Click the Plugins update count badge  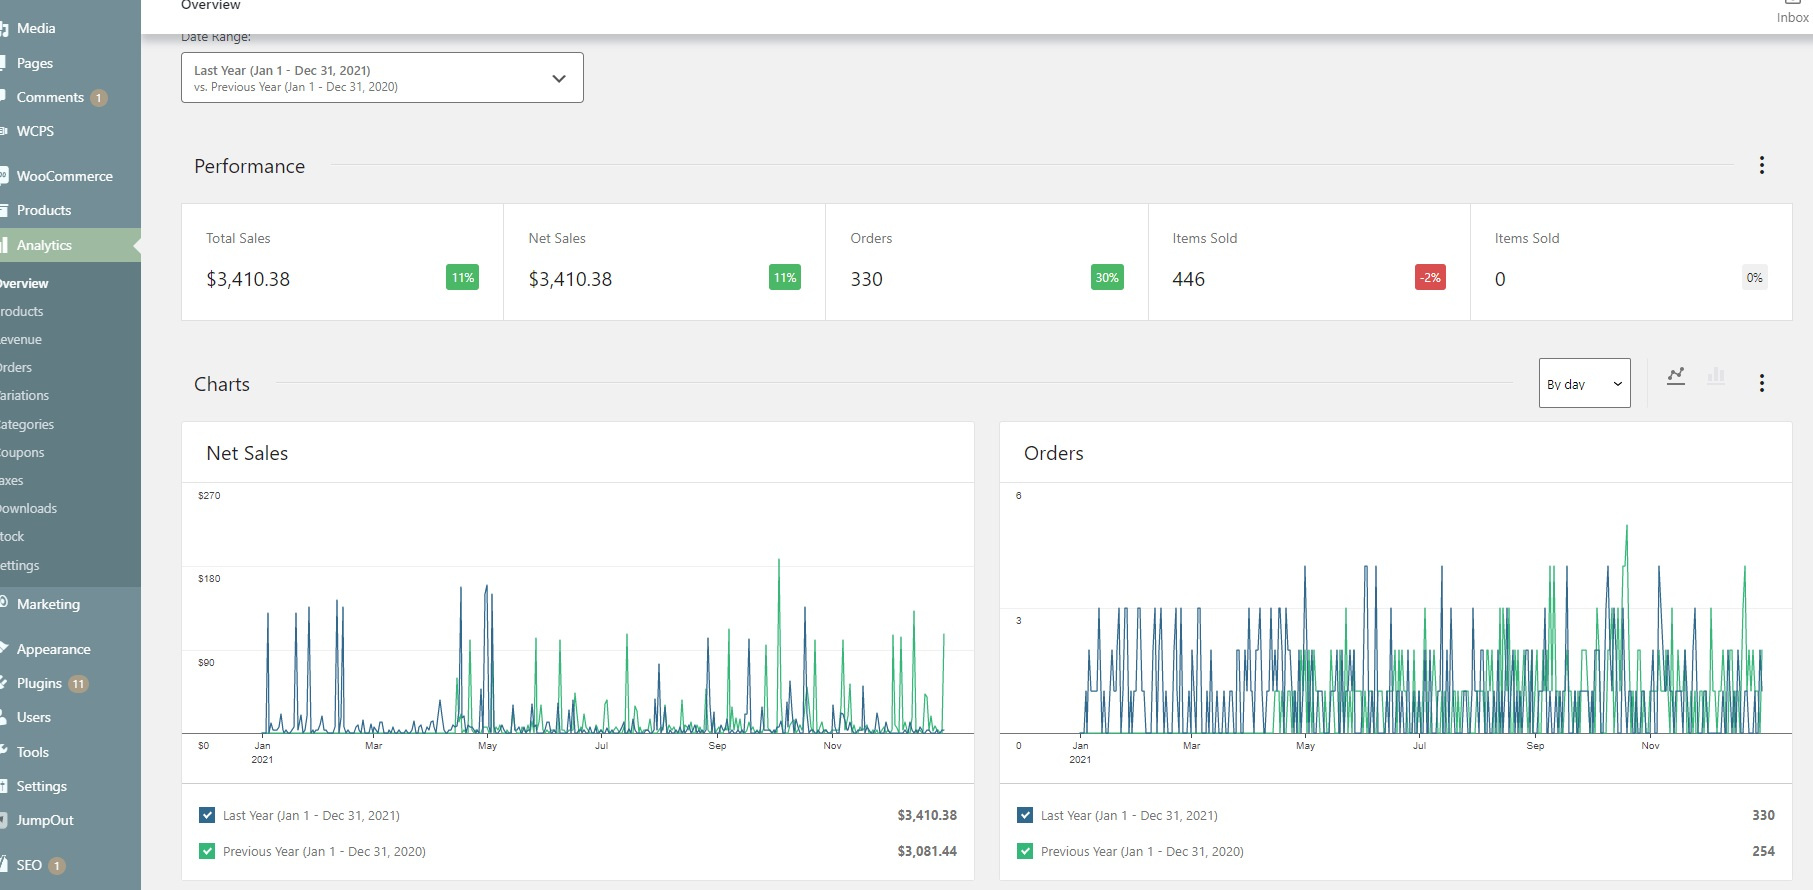click(x=78, y=684)
